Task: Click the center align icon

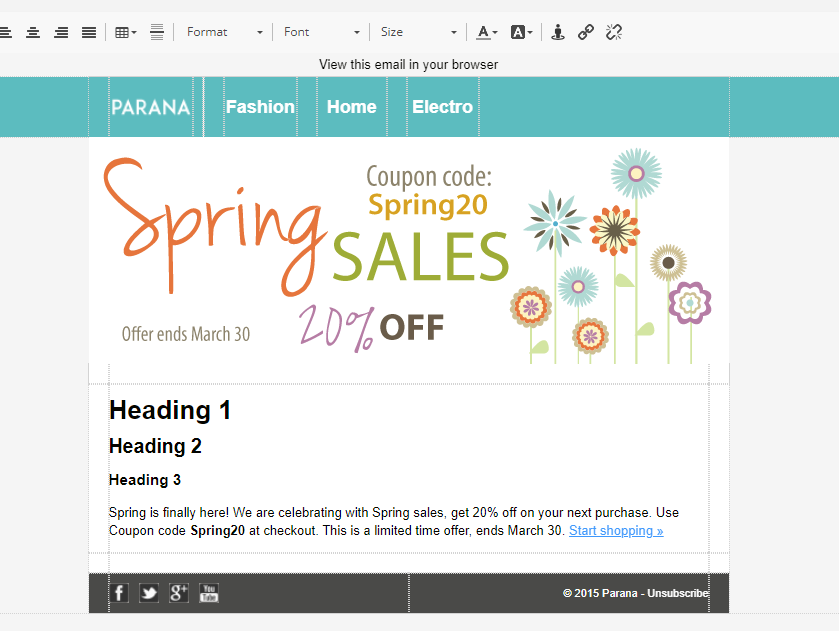Action: click(x=33, y=32)
